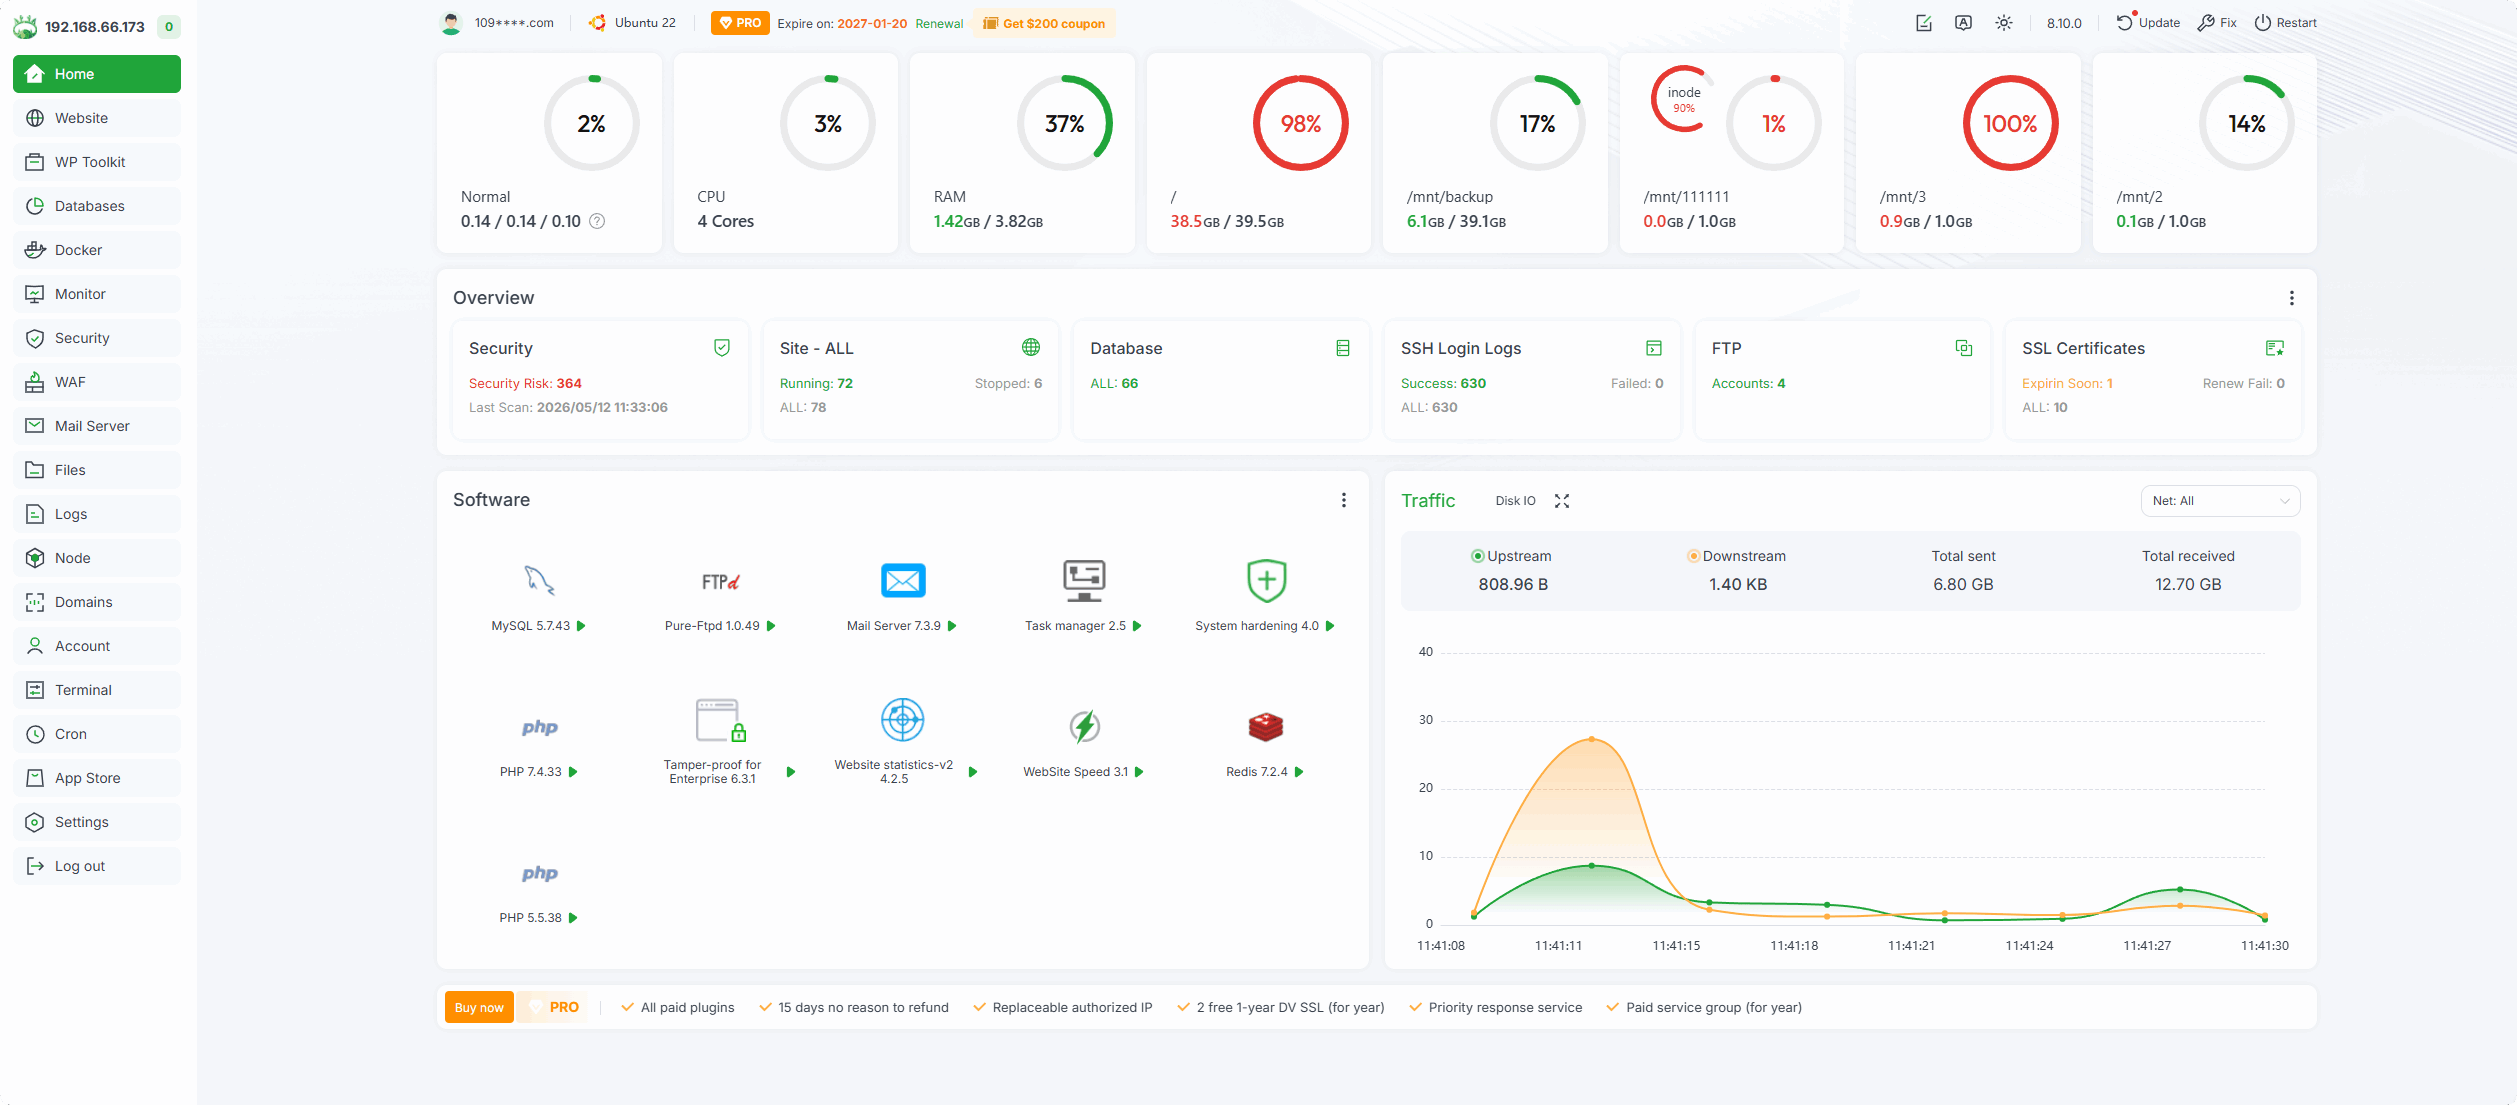Toggle the Upstream series indicator
The image size is (2517, 1105).
tap(1477, 556)
